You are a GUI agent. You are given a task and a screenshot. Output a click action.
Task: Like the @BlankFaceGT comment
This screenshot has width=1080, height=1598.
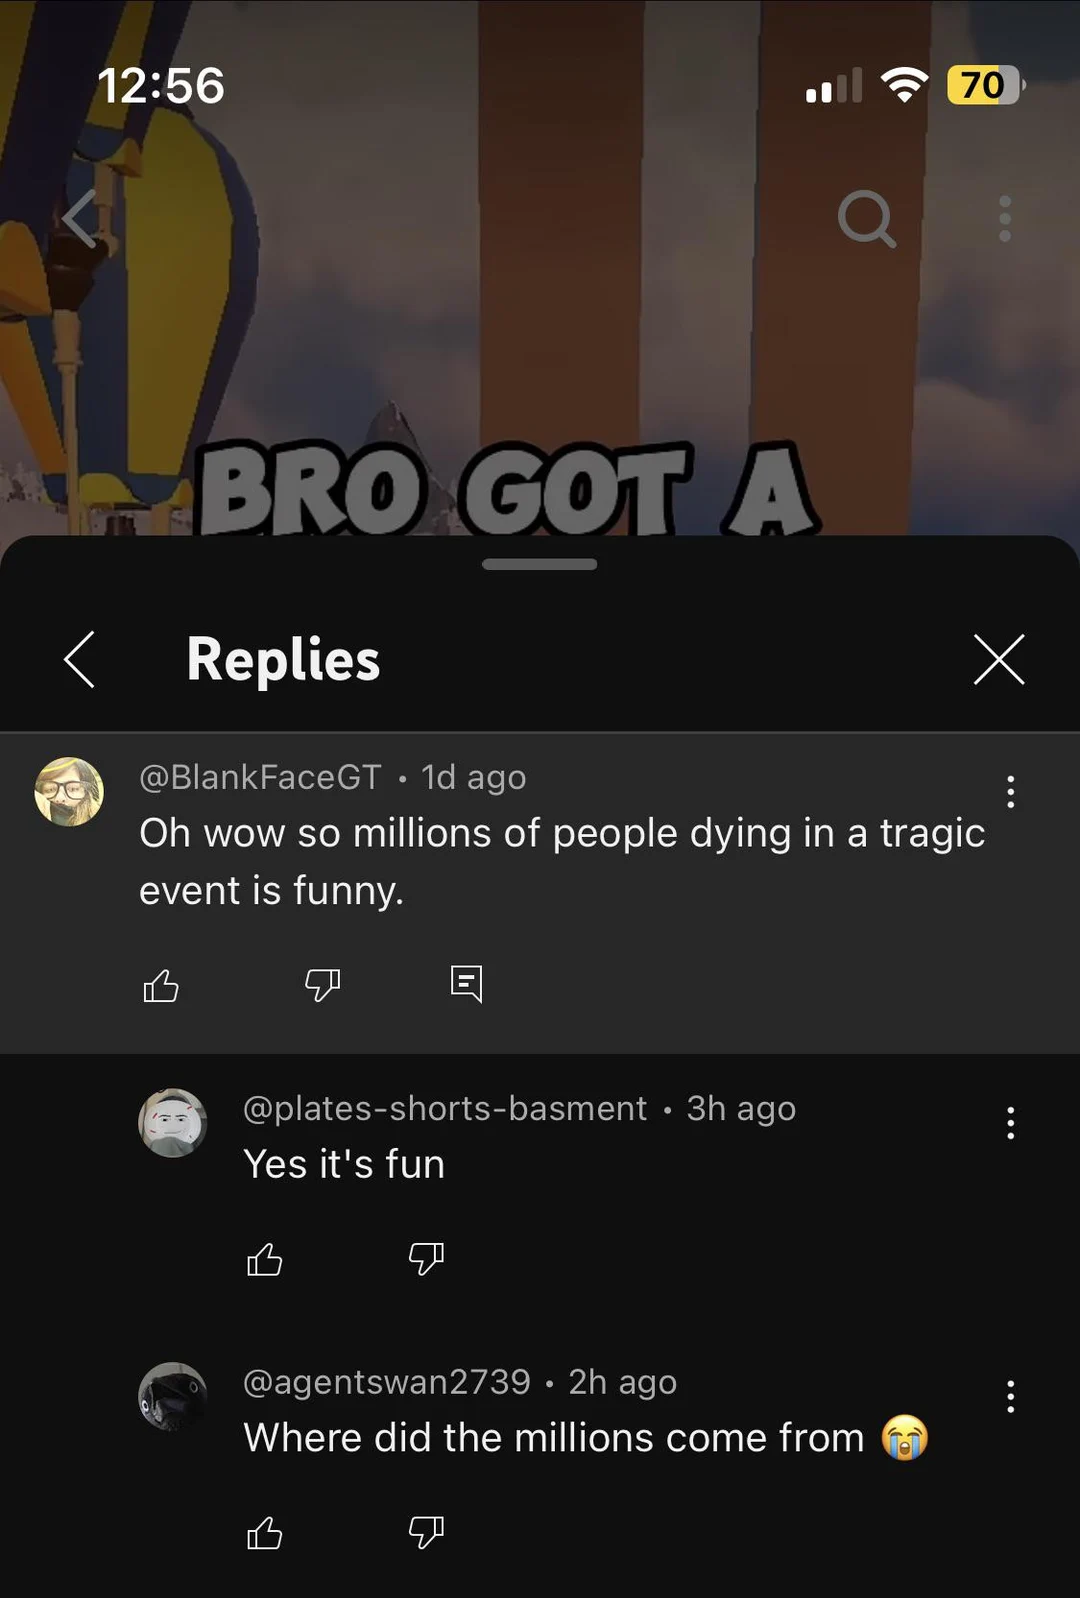point(161,986)
